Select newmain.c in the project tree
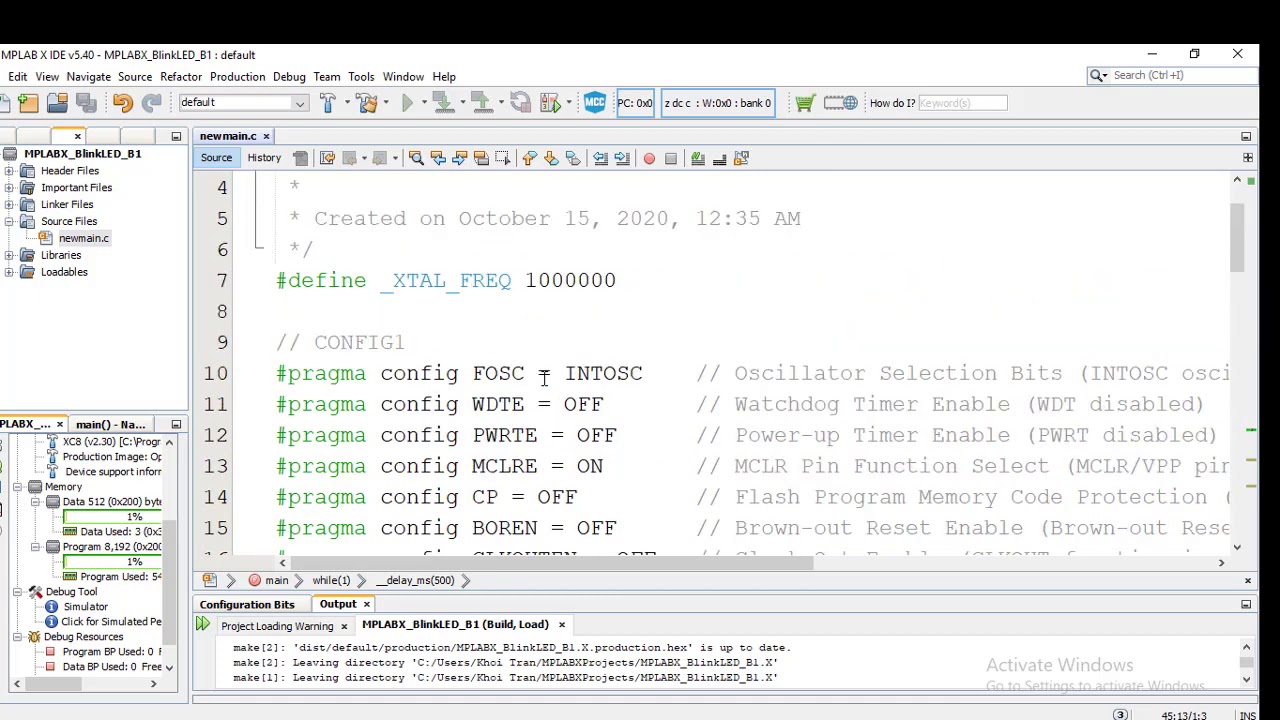The image size is (1280, 720). [x=84, y=238]
